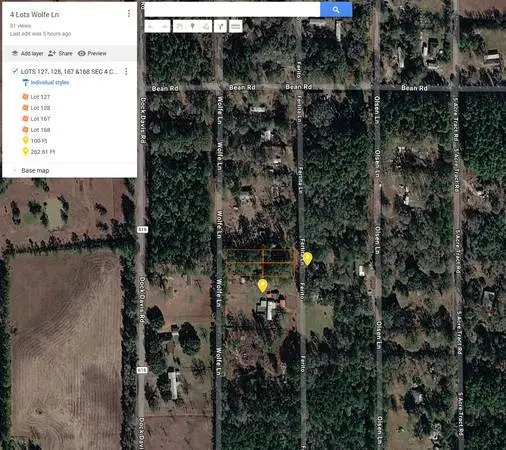Open the layer options three-dot menu

(126, 71)
